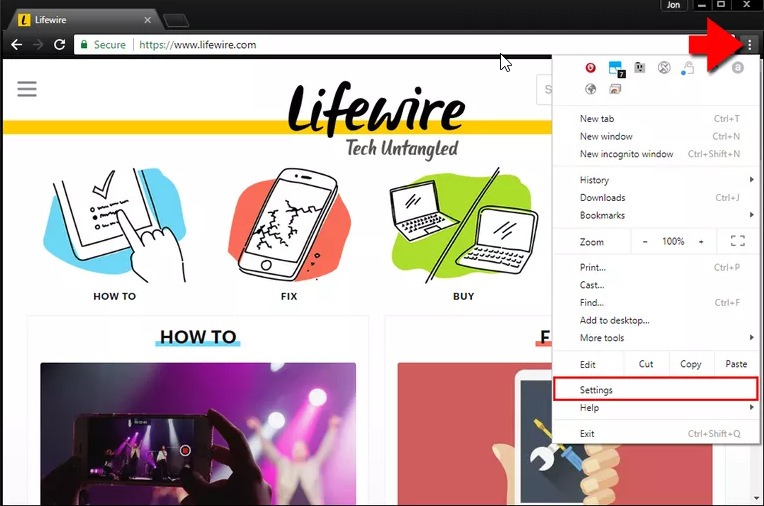Click the three-dot Chrome menu button
Viewport: 764px width, 506px height.
coord(750,45)
